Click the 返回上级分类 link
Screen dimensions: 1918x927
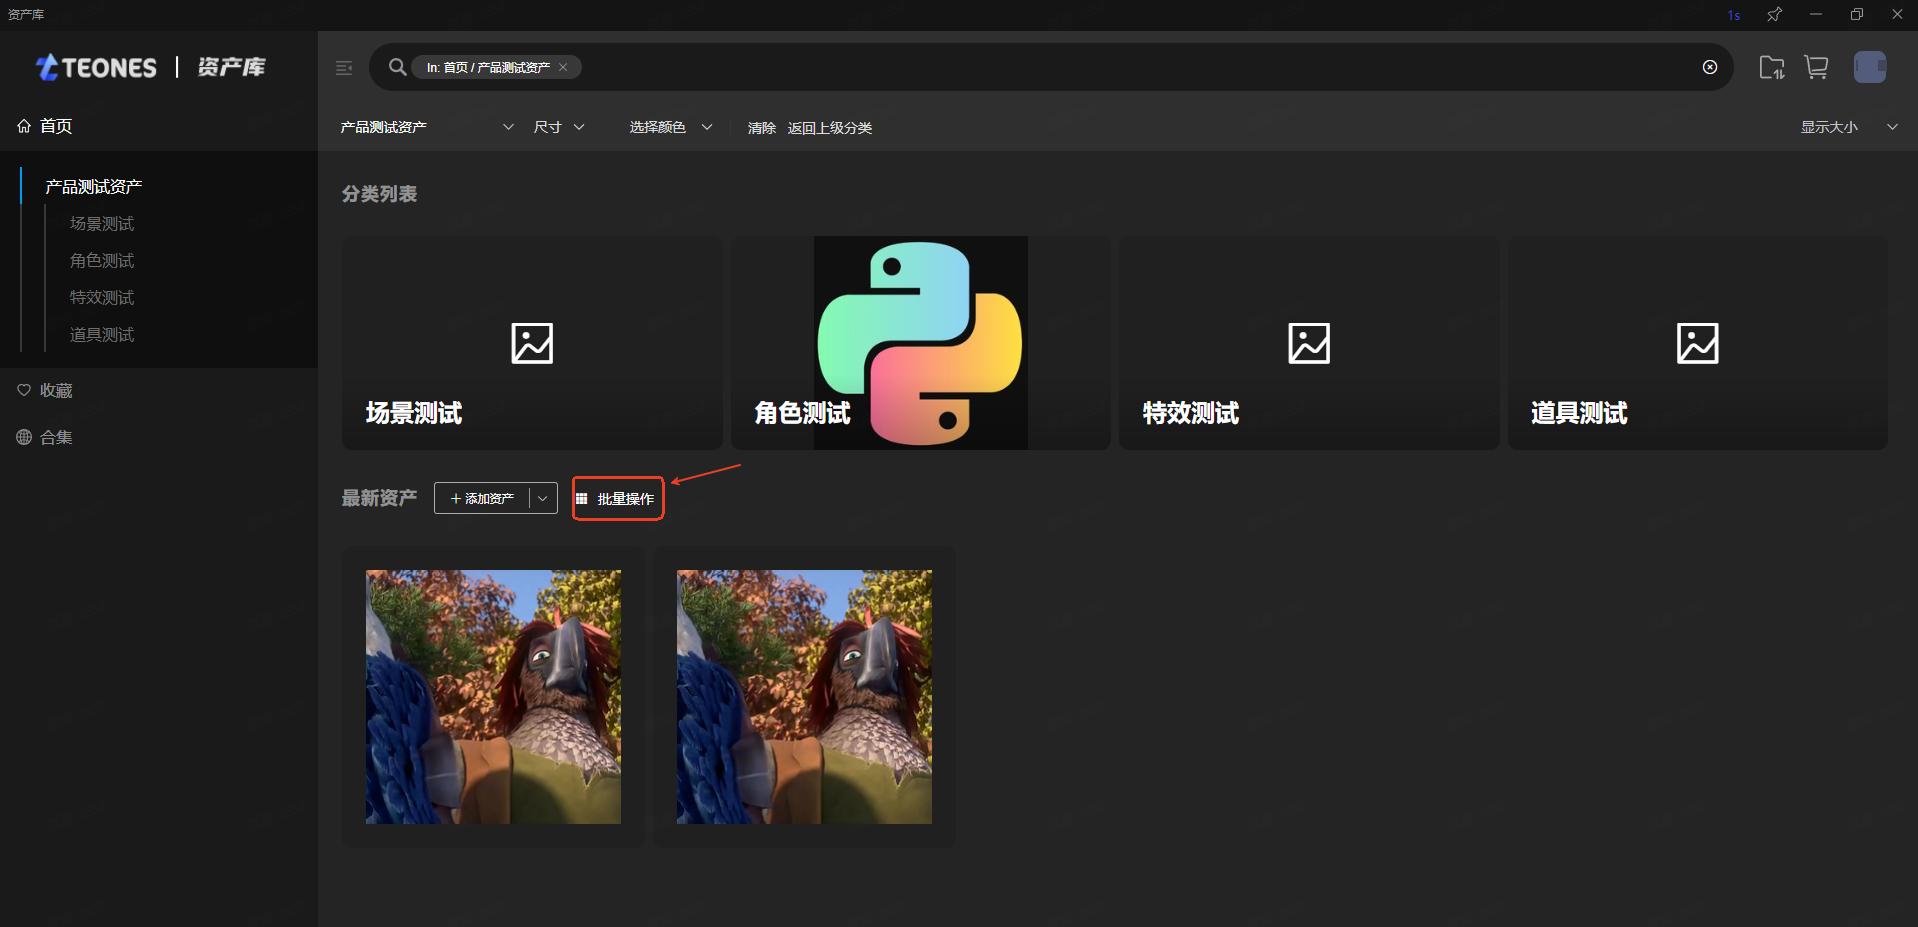click(829, 128)
